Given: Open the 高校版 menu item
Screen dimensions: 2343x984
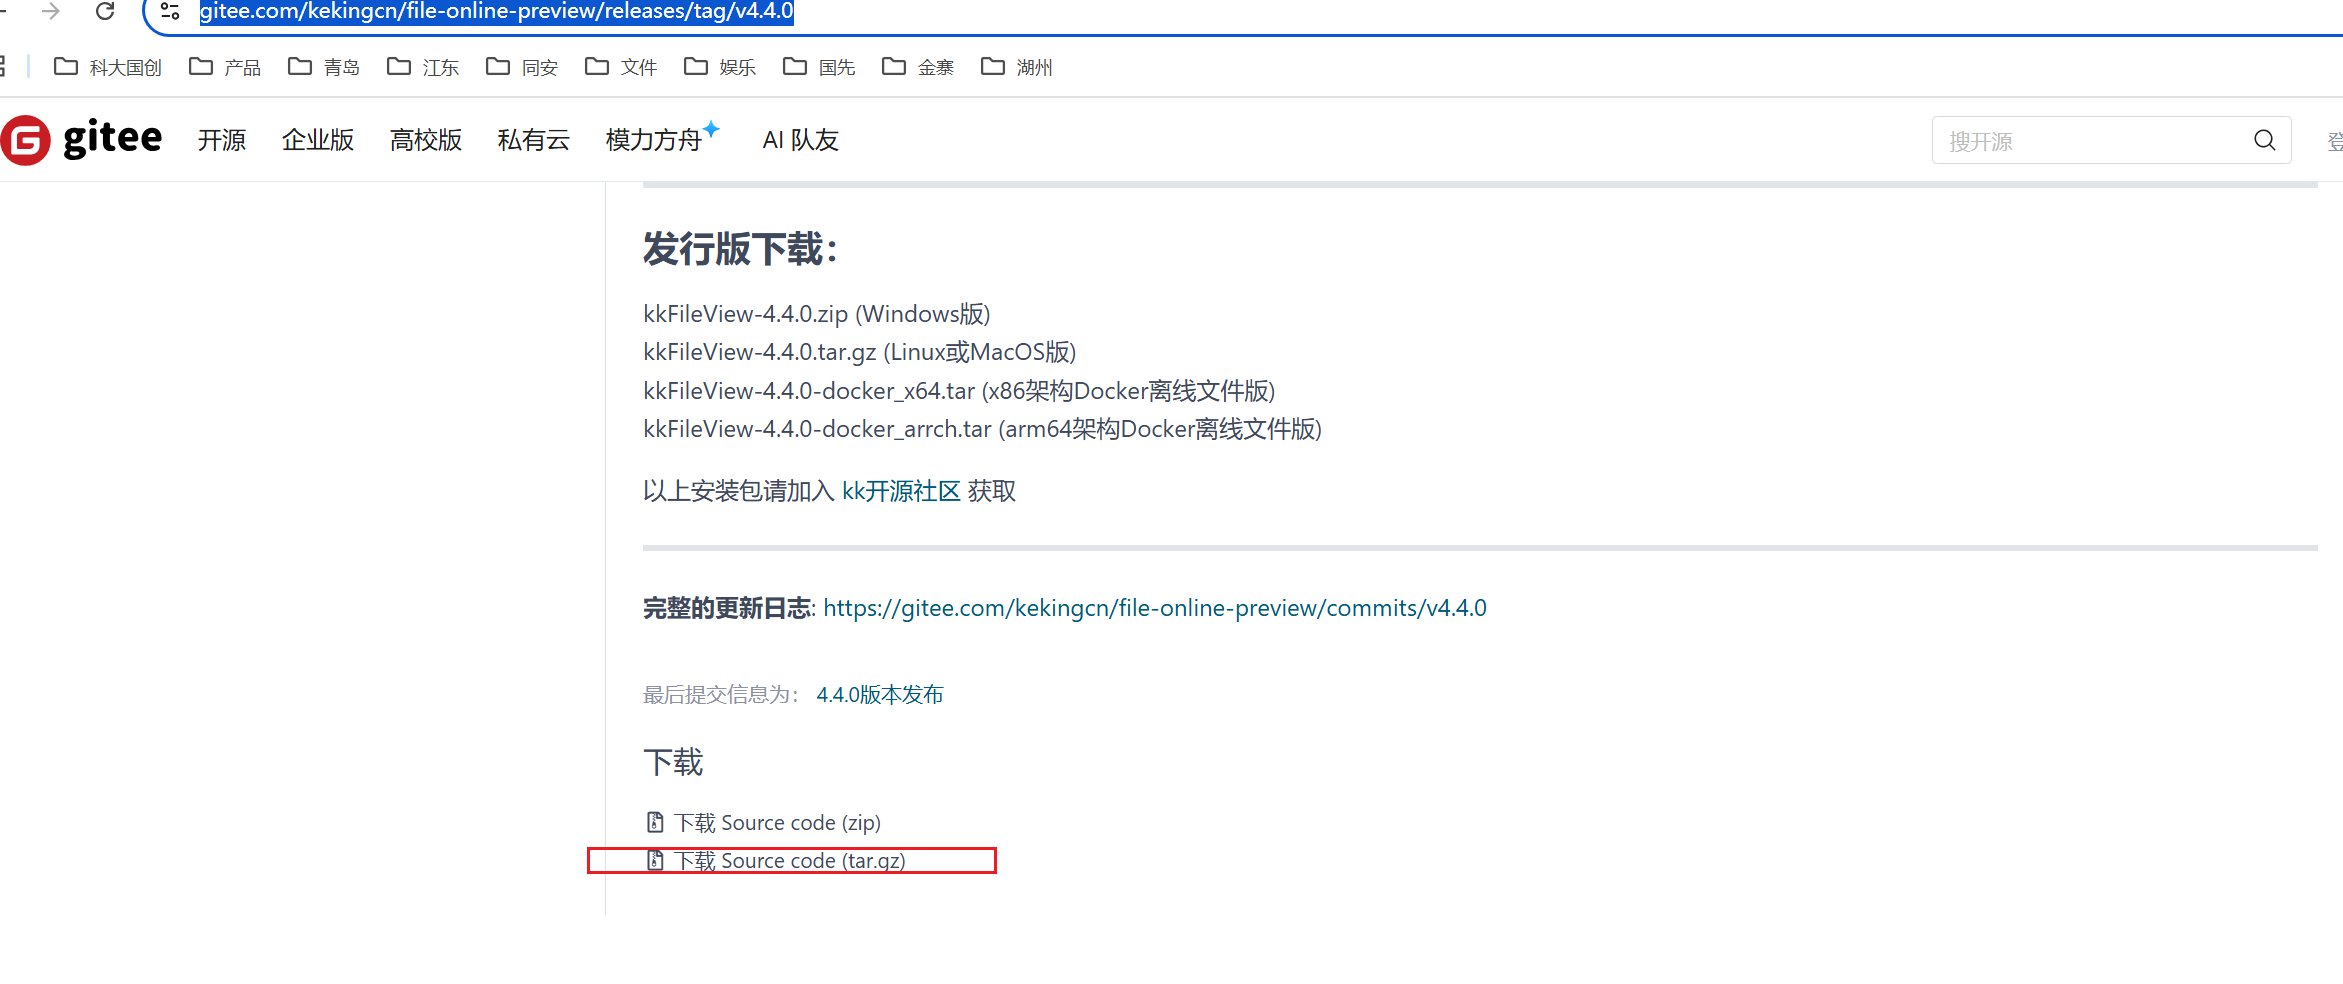Looking at the screenshot, I should coord(426,140).
